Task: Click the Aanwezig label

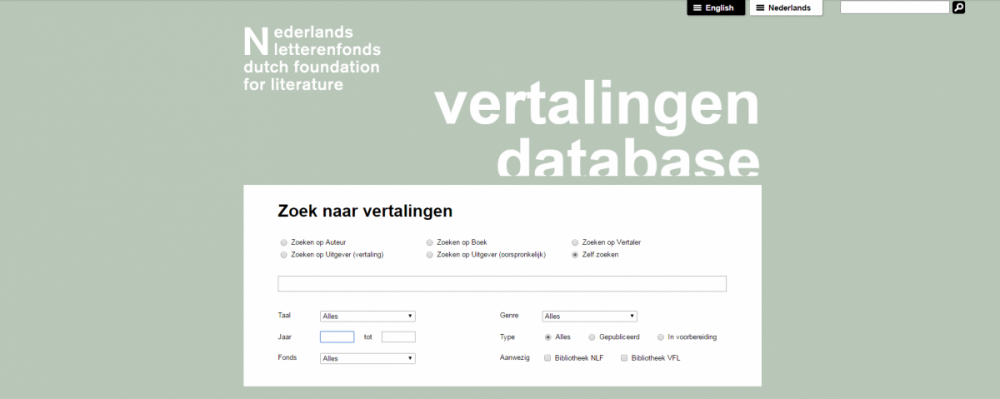Action: pos(515,358)
